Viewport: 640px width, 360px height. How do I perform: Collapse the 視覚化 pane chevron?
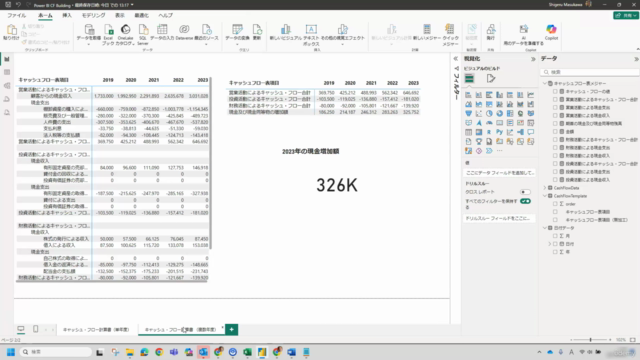pyautogui.click(x=533, y=59)
